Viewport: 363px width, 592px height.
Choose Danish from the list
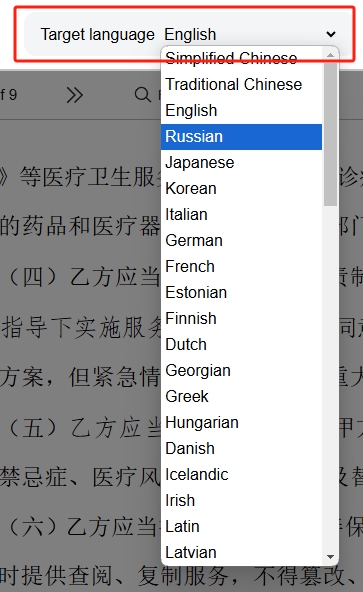(x=241, y=449)
